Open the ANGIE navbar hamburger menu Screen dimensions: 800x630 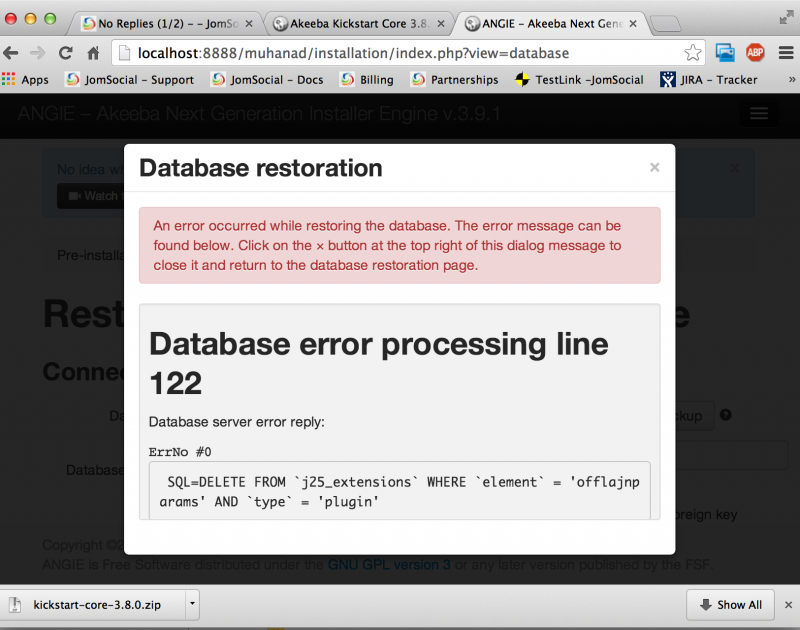(x=759, y=113)
